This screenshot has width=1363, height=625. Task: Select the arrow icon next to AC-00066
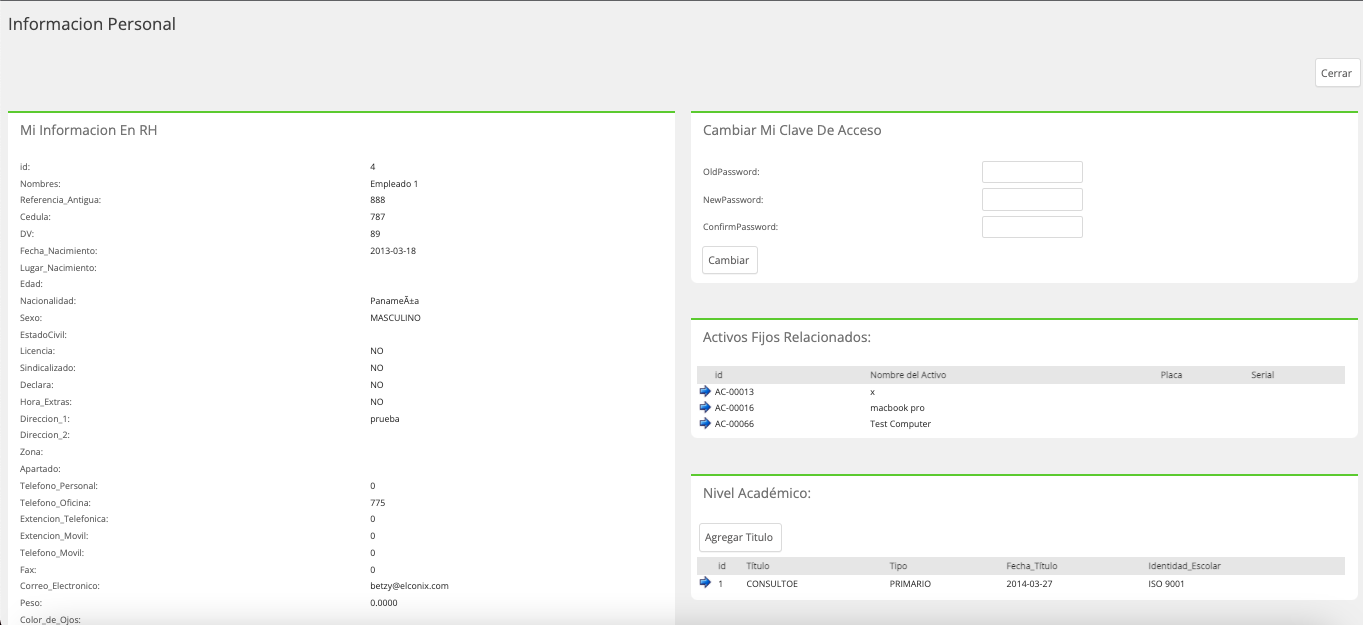[705, 424]
